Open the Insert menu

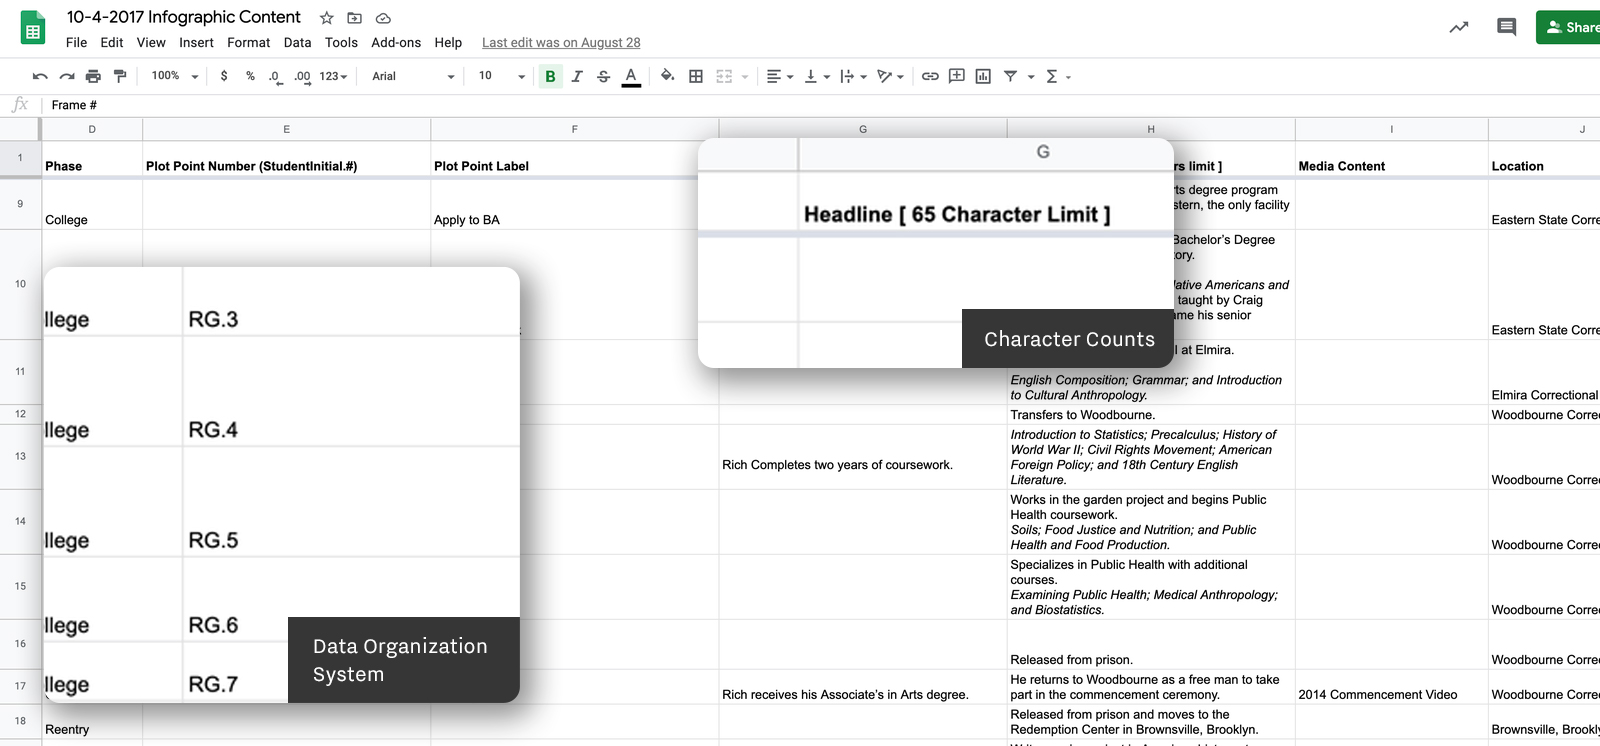196,42
